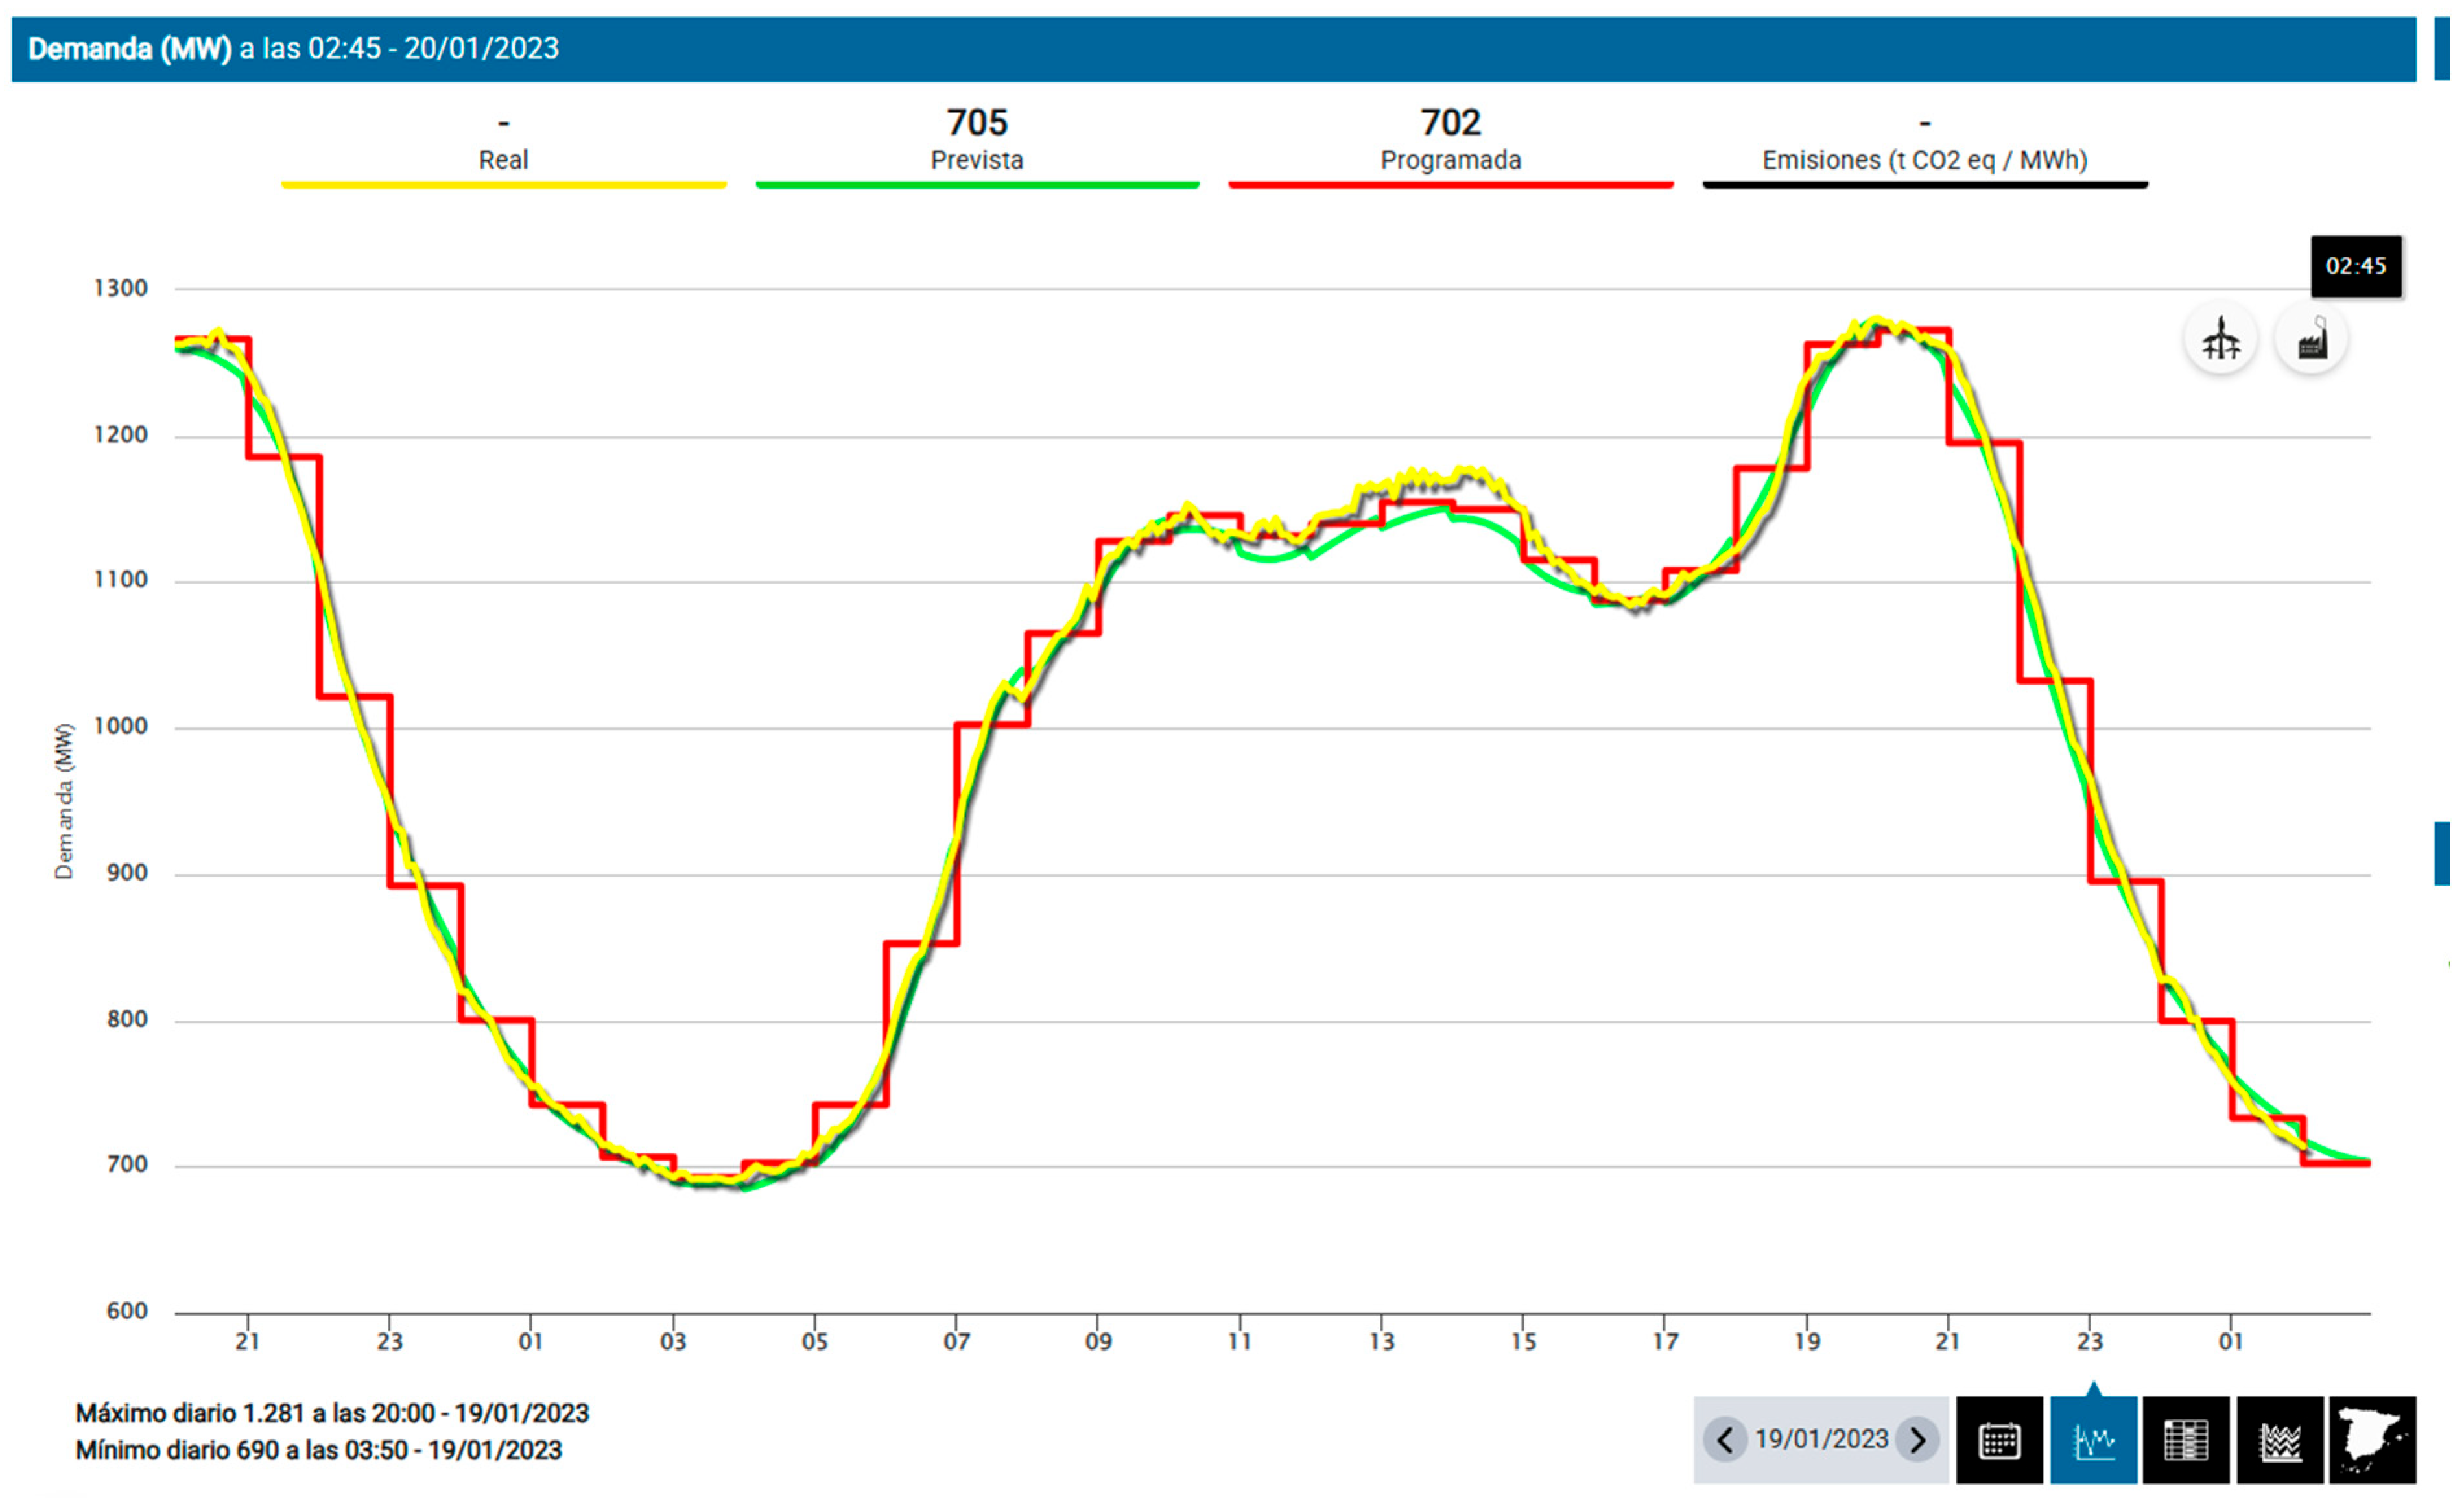Advance to the next day arrow
2464x1501 pixels.
(1917, 1440)
